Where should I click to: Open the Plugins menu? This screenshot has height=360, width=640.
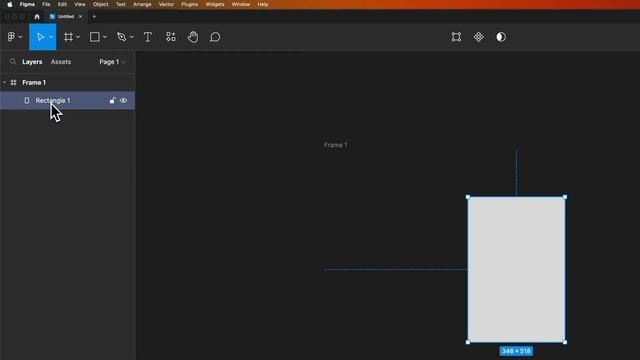pyautogui.click(x=189, y=4)
